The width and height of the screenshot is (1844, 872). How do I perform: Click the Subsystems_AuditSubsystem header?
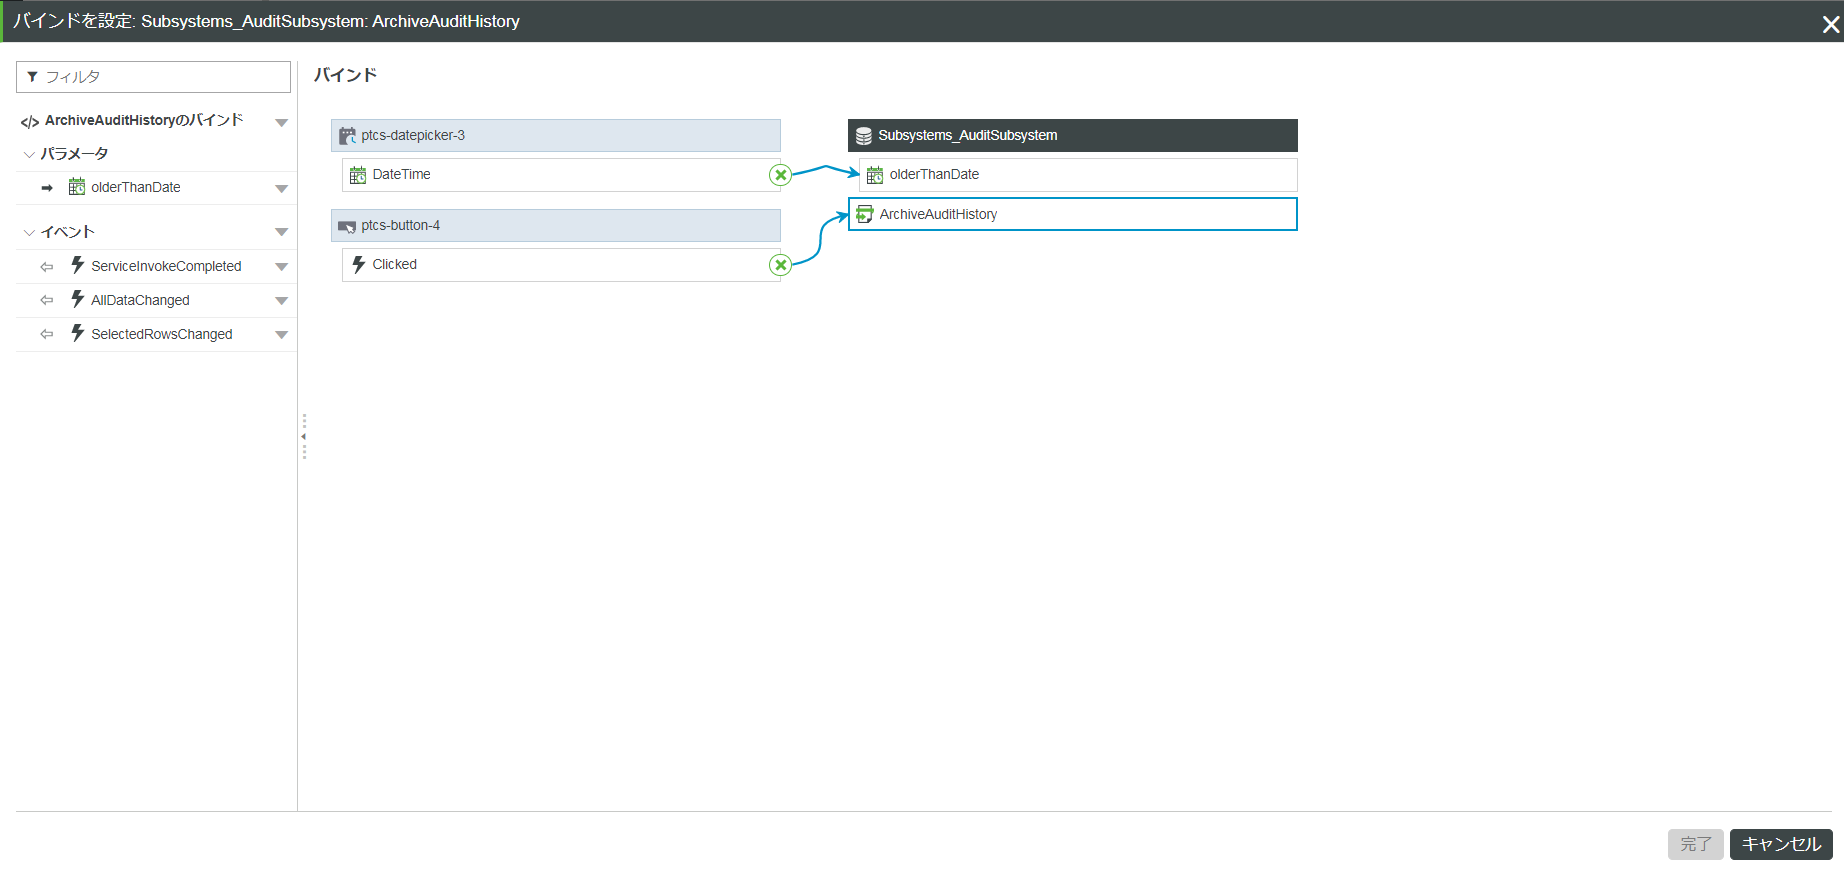coord(1073,136)
